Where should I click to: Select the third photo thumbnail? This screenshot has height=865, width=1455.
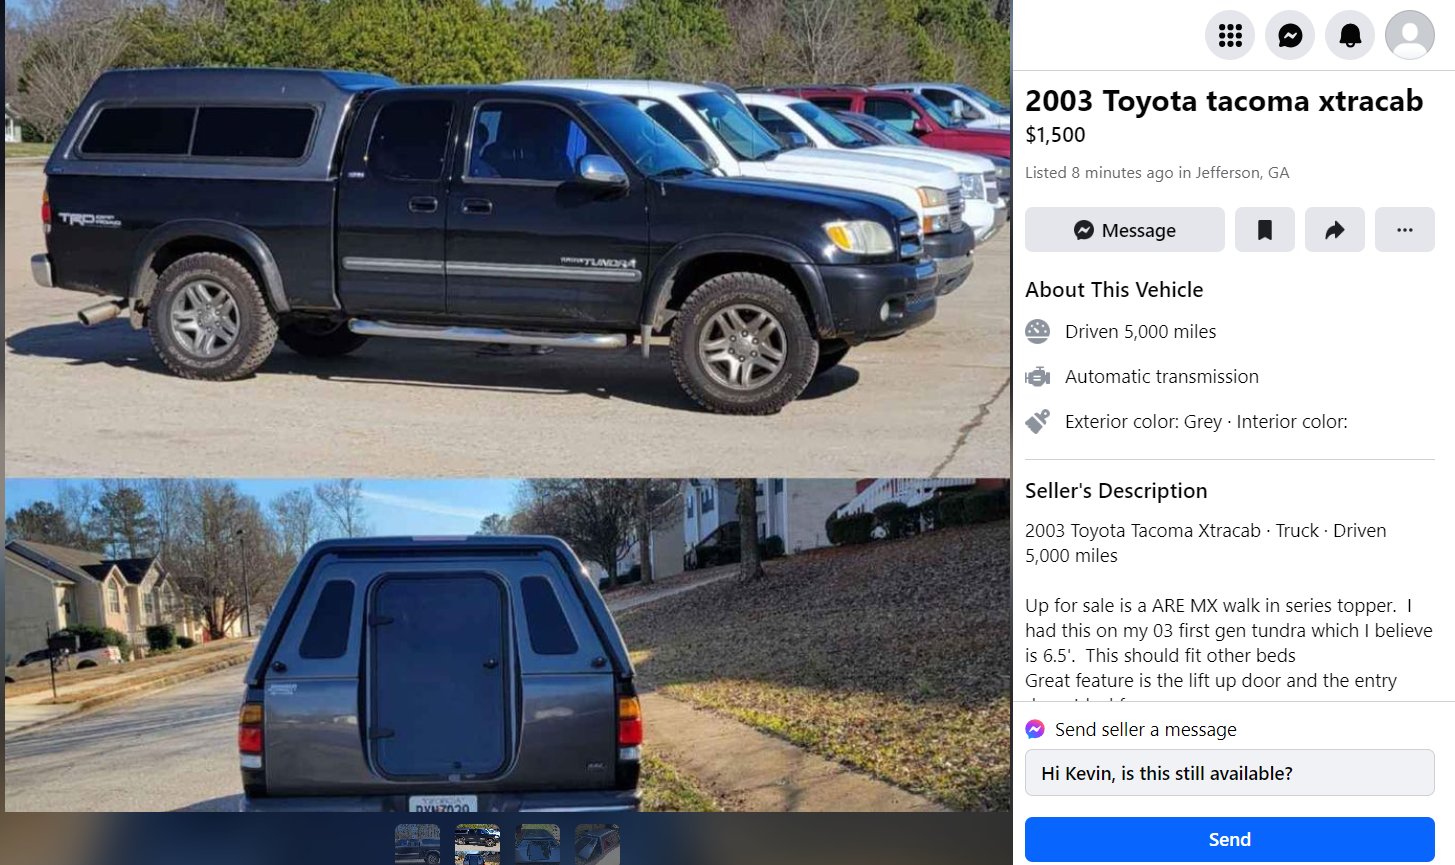pyautogui.click(x=537, y=844)
